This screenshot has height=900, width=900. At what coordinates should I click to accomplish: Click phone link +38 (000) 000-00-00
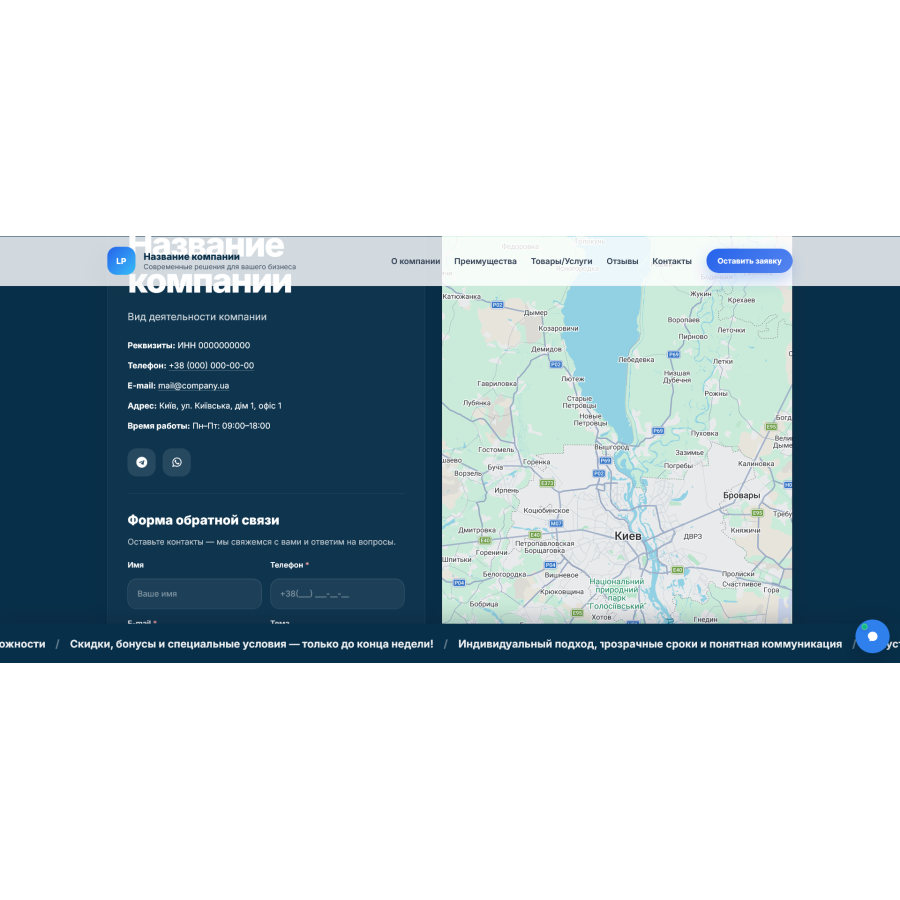[x=211, y=366]
